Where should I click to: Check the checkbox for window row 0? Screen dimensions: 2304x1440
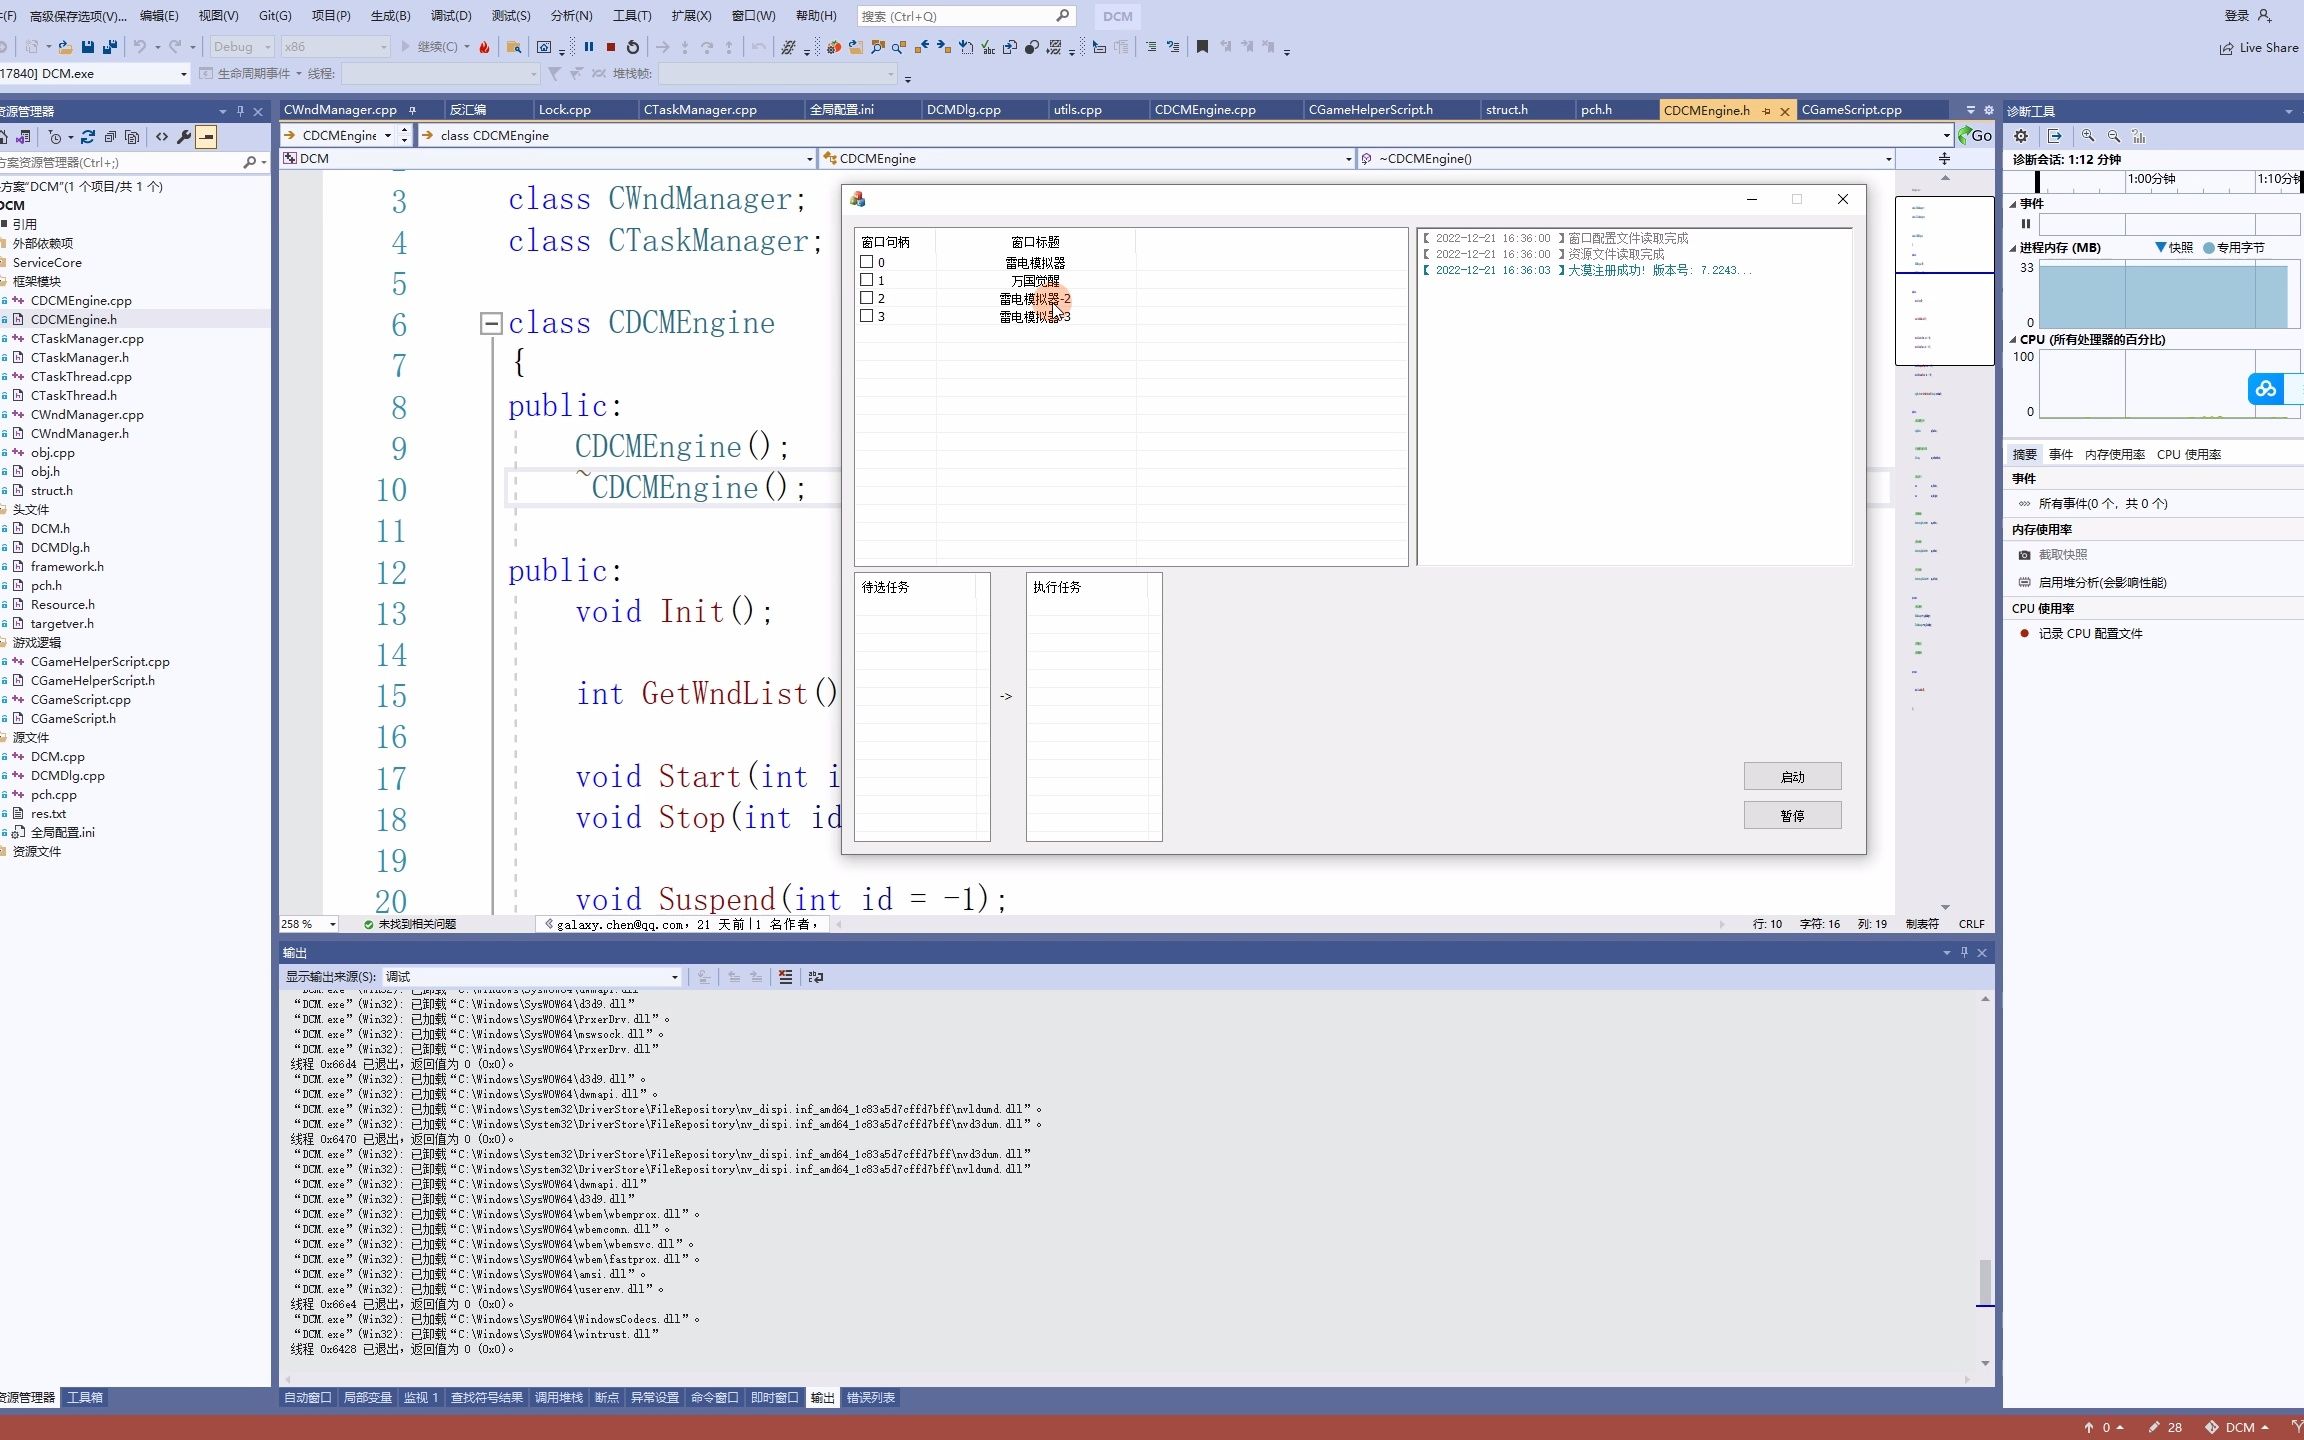pos(867,262)
